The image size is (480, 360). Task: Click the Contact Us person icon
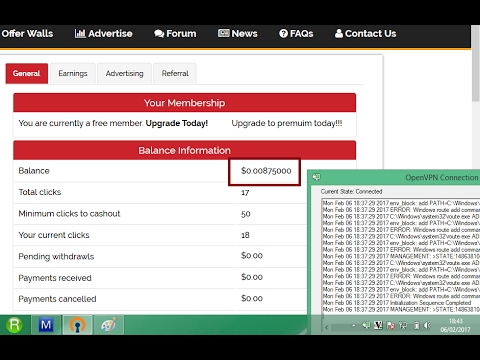pos(339,33)
